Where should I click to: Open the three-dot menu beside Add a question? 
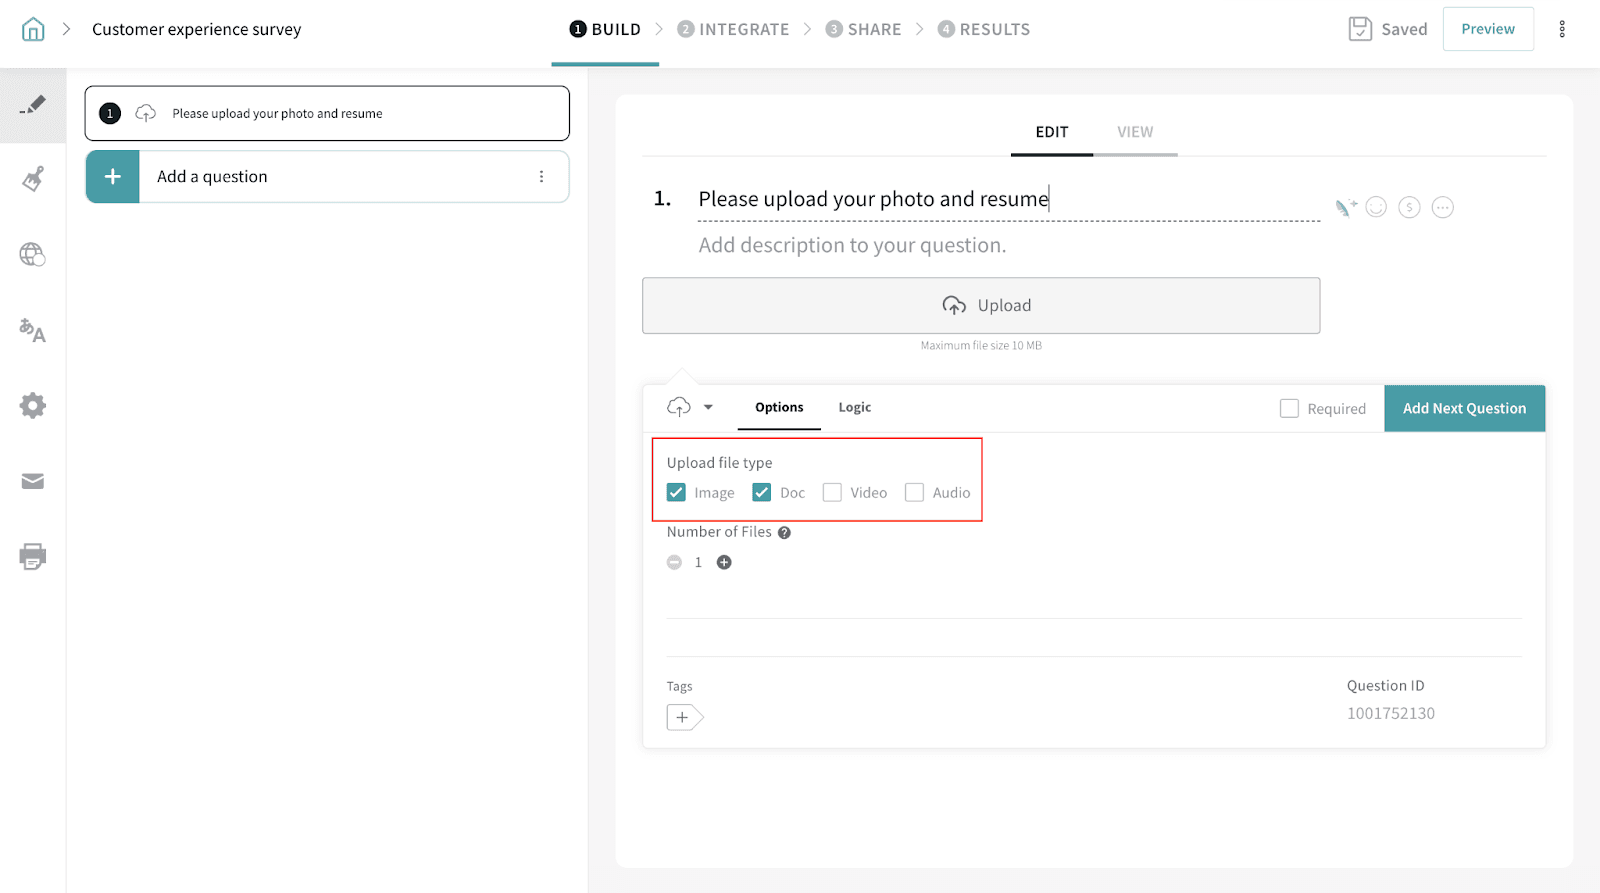click(541, 177)
